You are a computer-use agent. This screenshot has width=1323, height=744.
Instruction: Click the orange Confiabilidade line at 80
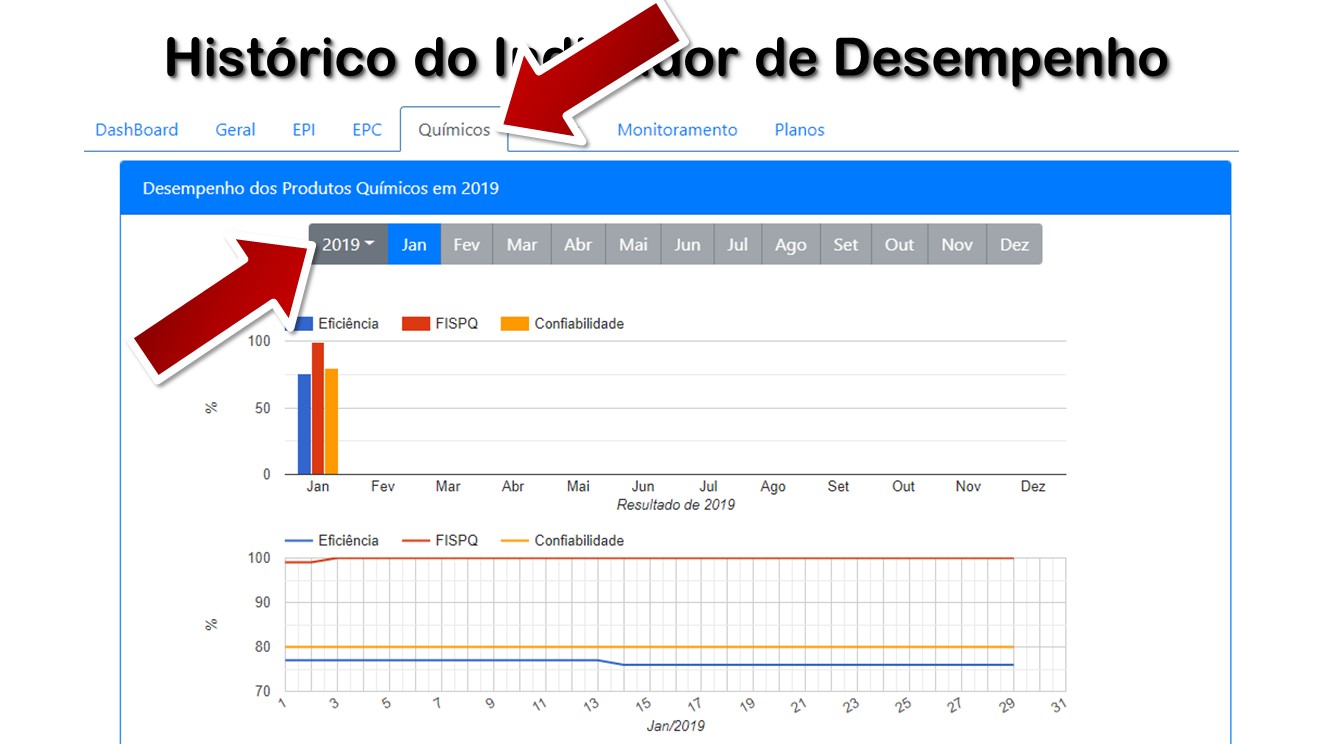650,647
